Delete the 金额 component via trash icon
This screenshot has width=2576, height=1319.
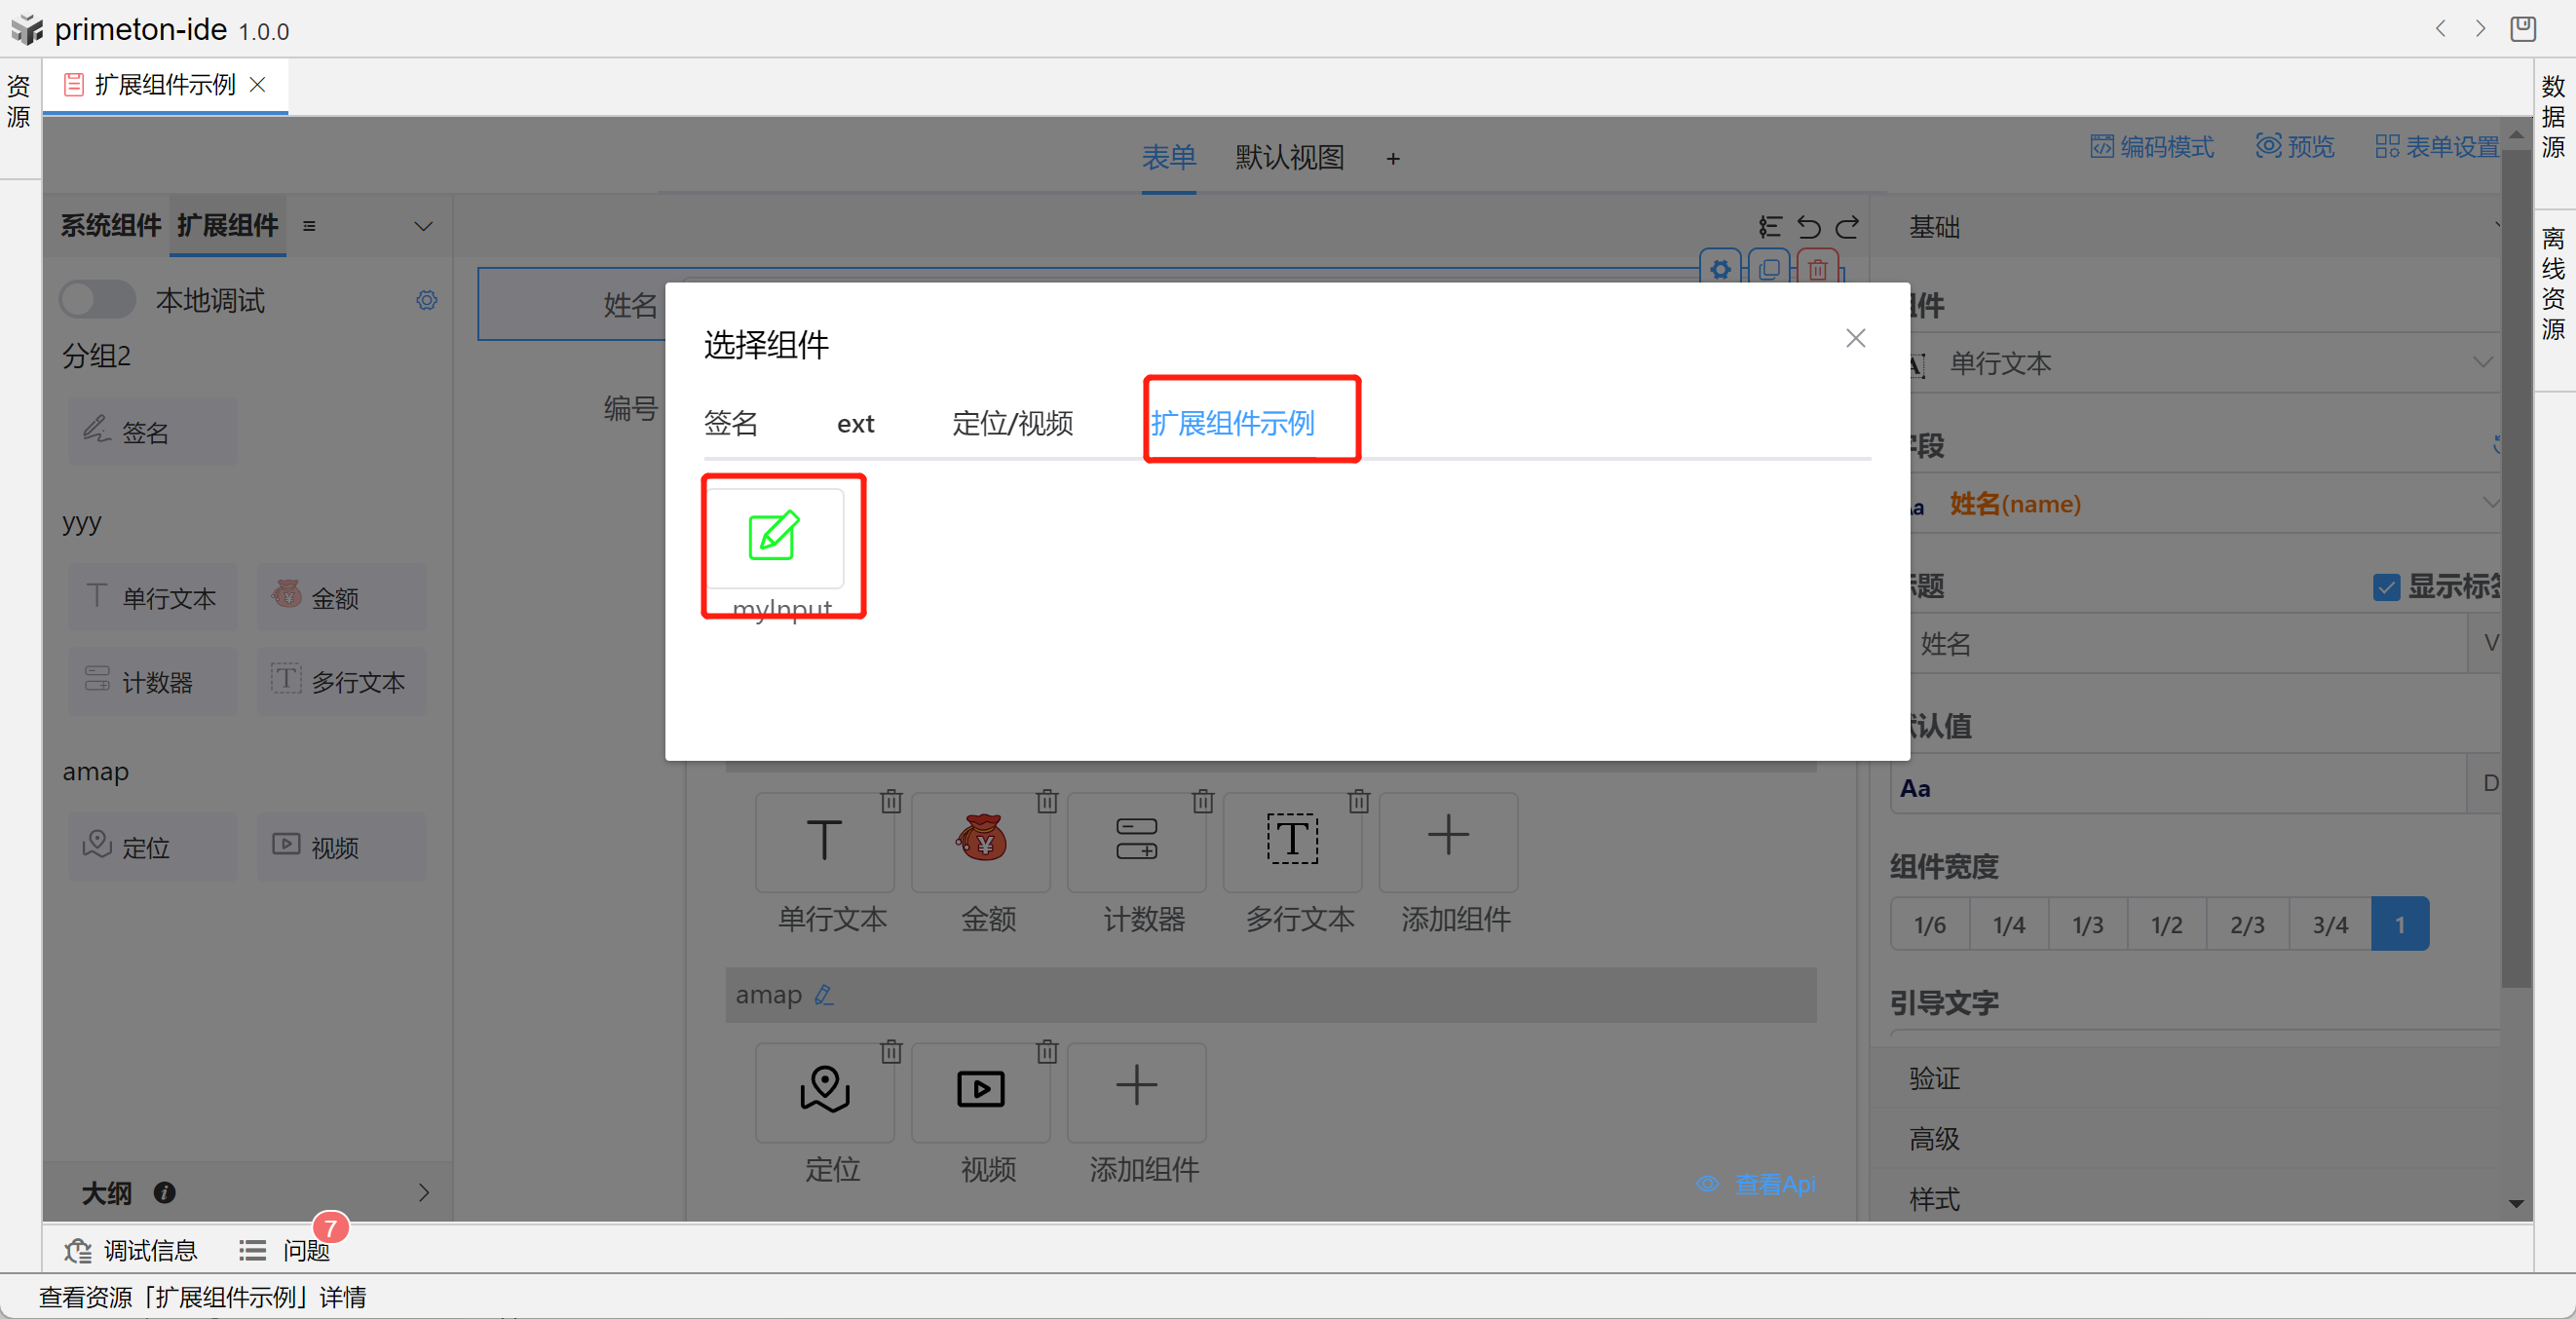(x=1046, y=801)
